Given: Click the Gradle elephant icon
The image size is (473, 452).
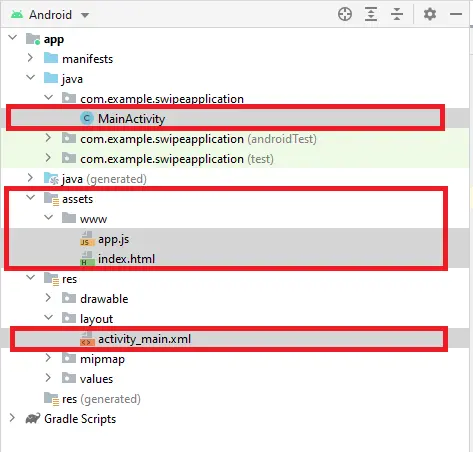Looking at the screenshot, I should [x=33, y=419].
